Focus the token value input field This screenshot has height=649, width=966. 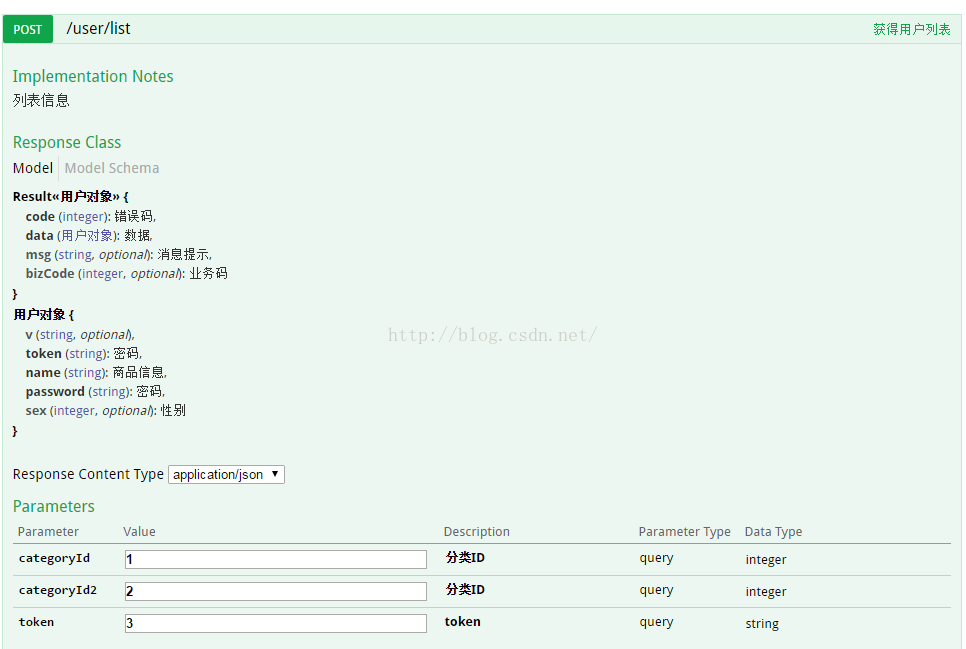click(x=275, y=623)
